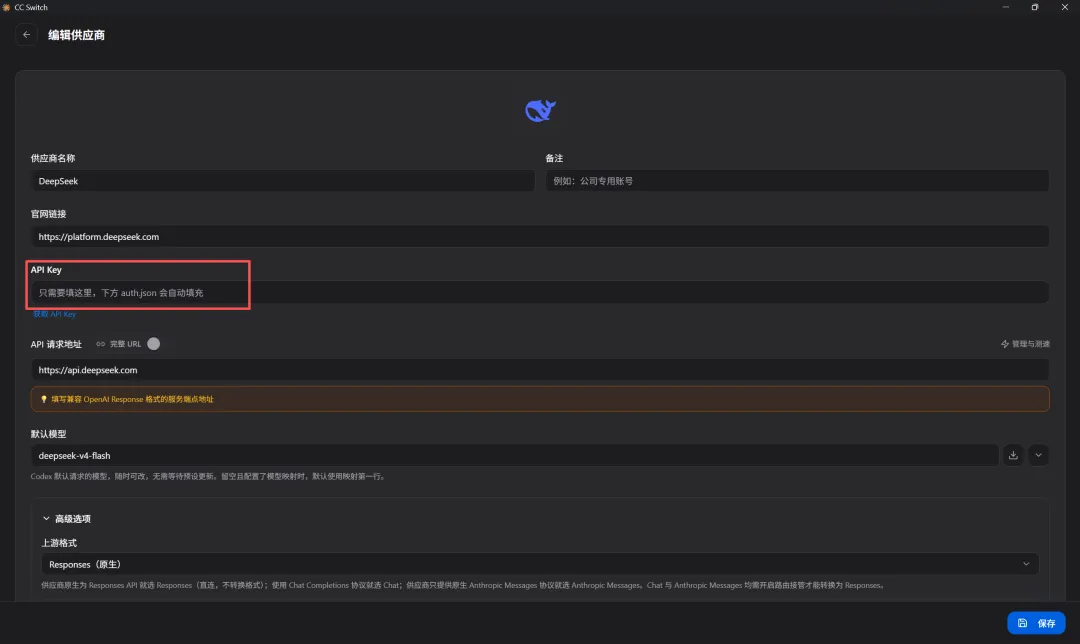Screen dimensions: 1080x644
Task: Click the API 请求地址 field with api.deepseek.com
Action: [540, 370]
